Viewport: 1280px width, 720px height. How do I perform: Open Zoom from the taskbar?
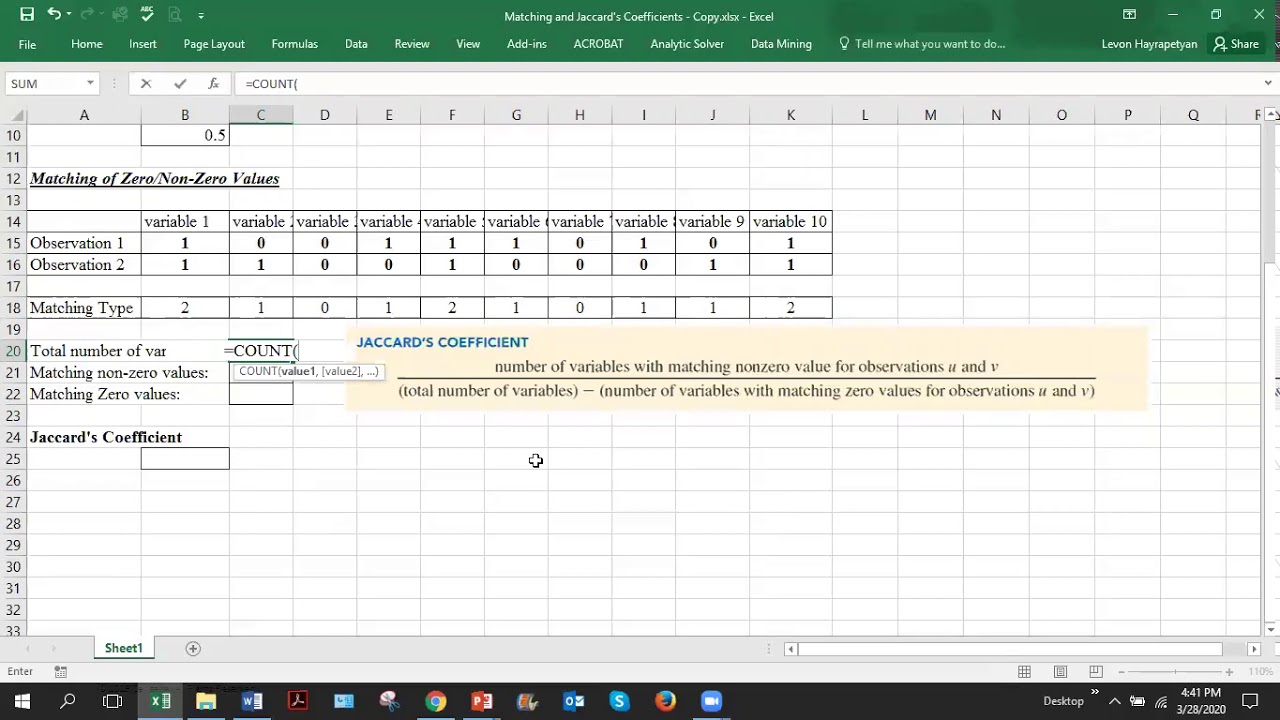click(x=711, y=701)
